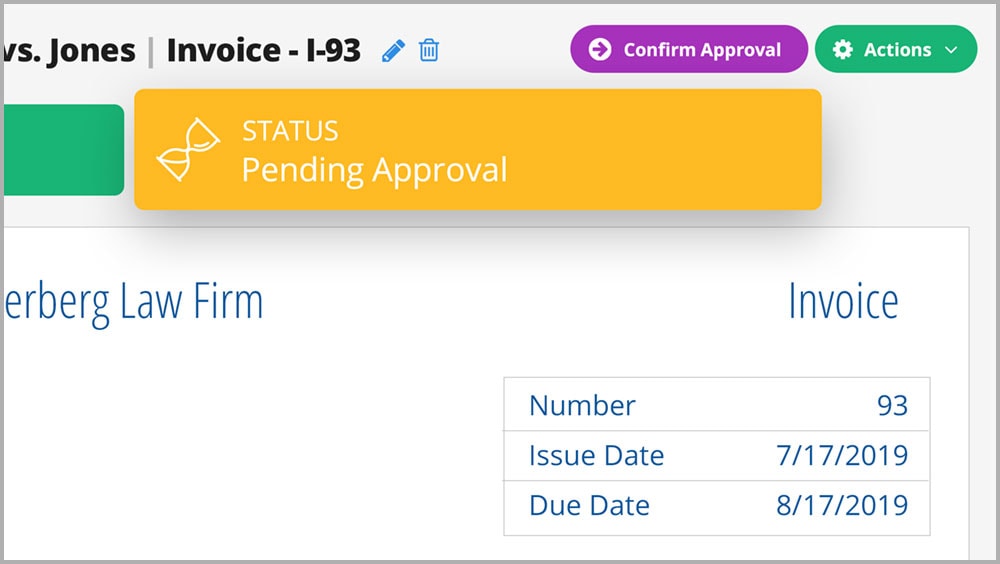The image size is (1000, 564).
Task: Click the green card left of status
Action: (x=63, y=150)
